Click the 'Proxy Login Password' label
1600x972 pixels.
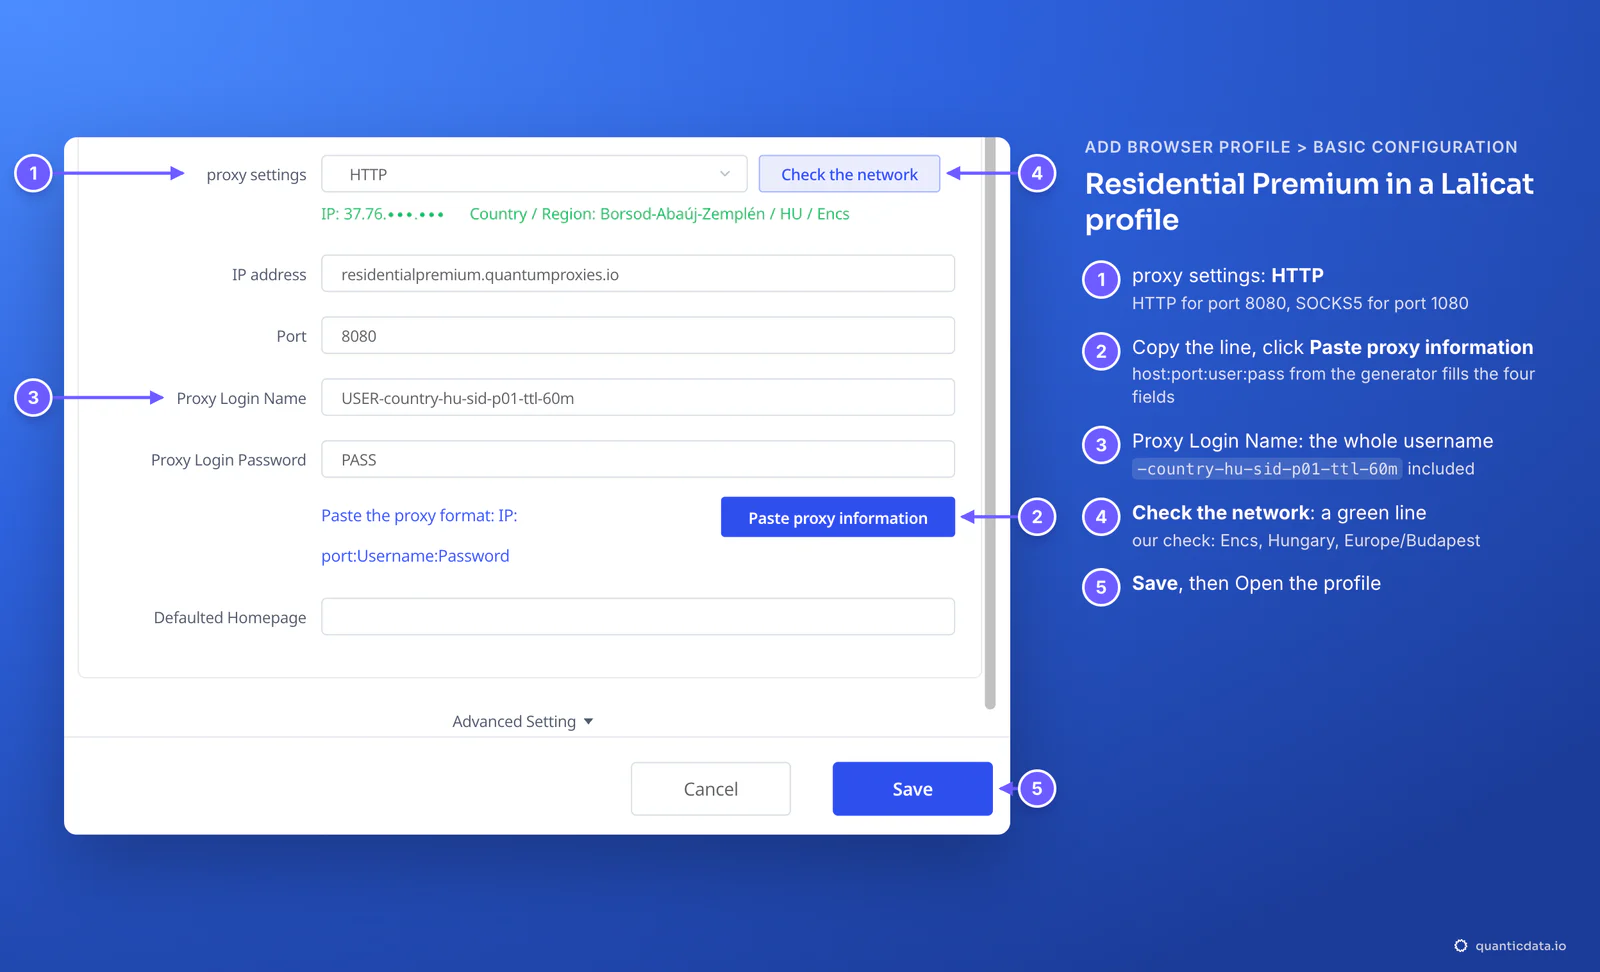tap(228, 460)
